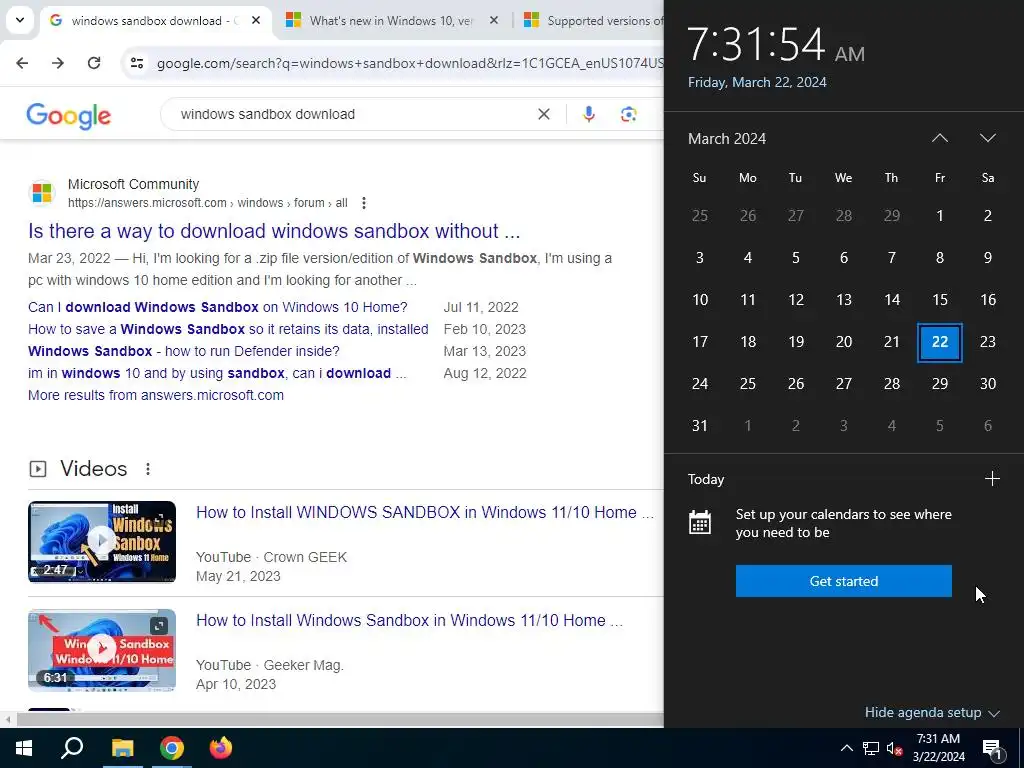Select March 22 in calendar
This screenshot has height=768, width=1024.
[x=940, y=342]
